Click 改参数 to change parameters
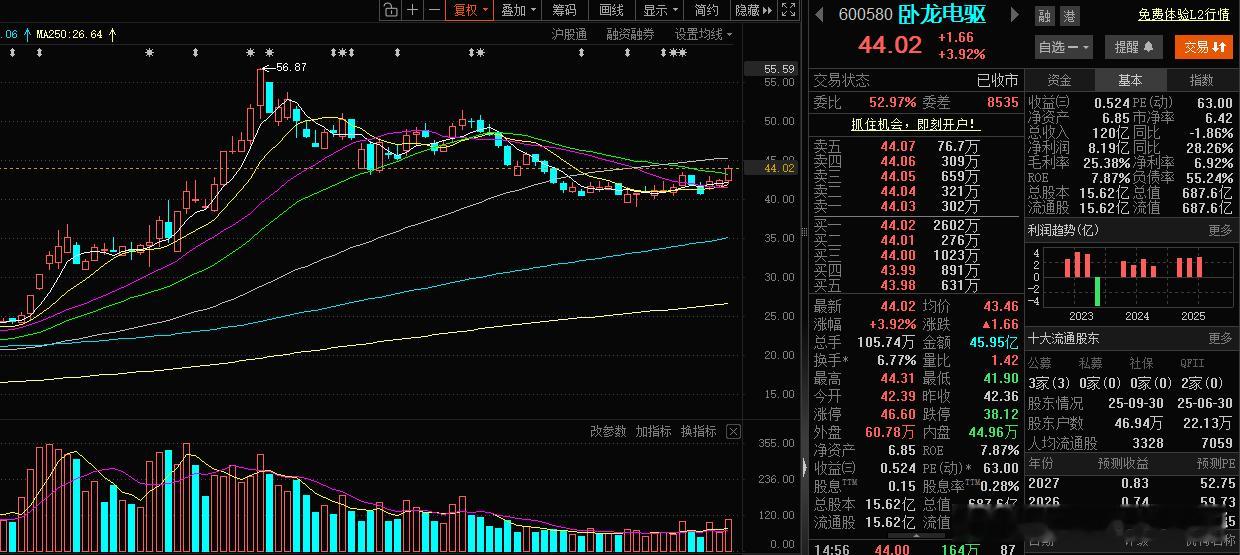The image size is (1240, 555). point(608,431)
